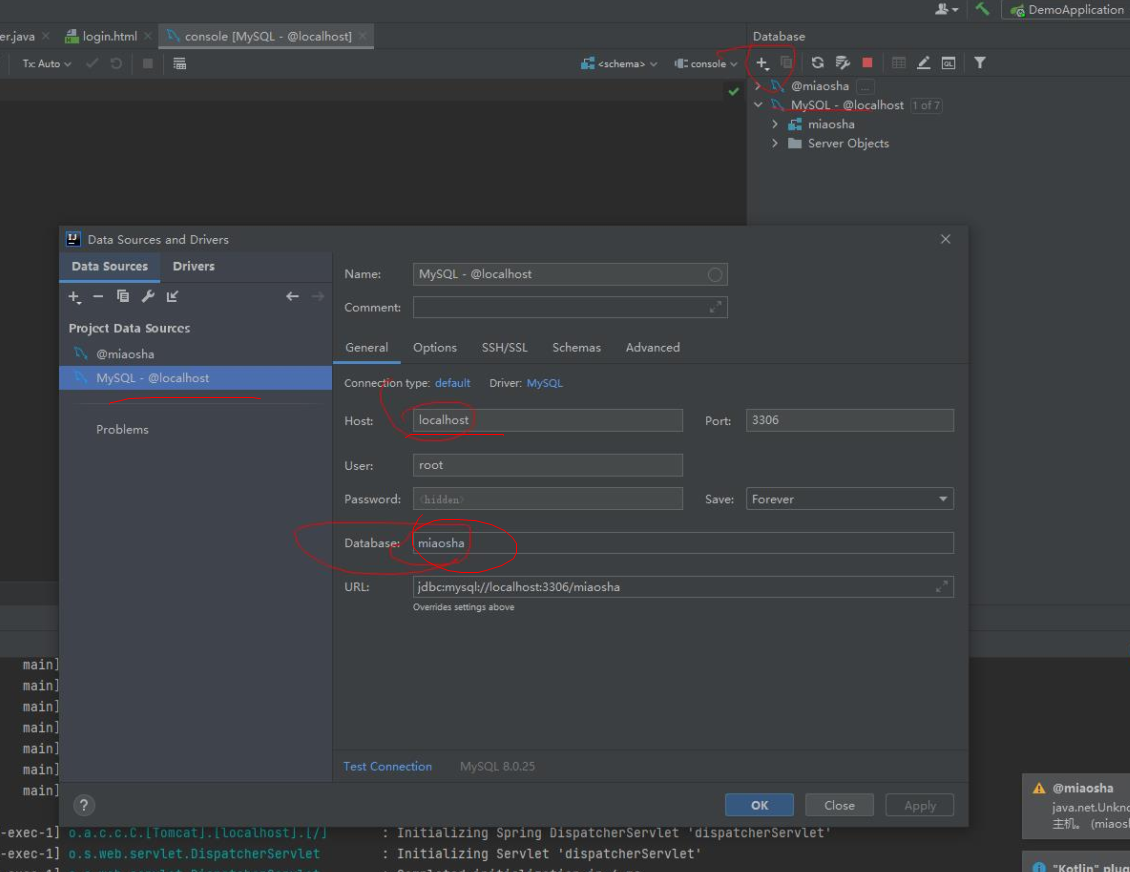Expand the @miaosha node in Database tree
Screen dimensions: 1130x872
click(x=757, y=86)
